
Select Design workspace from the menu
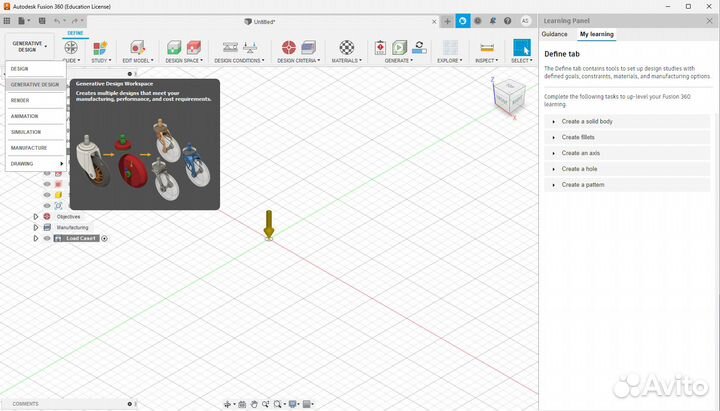pos(35,69)
